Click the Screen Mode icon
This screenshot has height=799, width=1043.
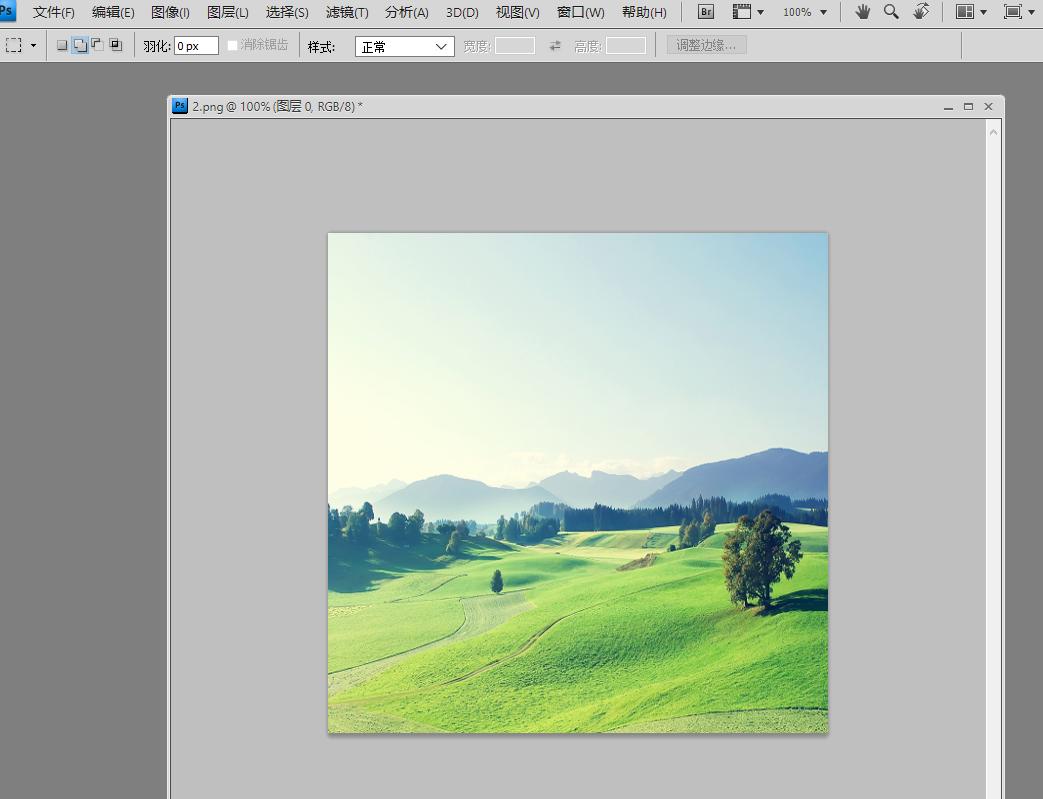(x=1013, y=12)
